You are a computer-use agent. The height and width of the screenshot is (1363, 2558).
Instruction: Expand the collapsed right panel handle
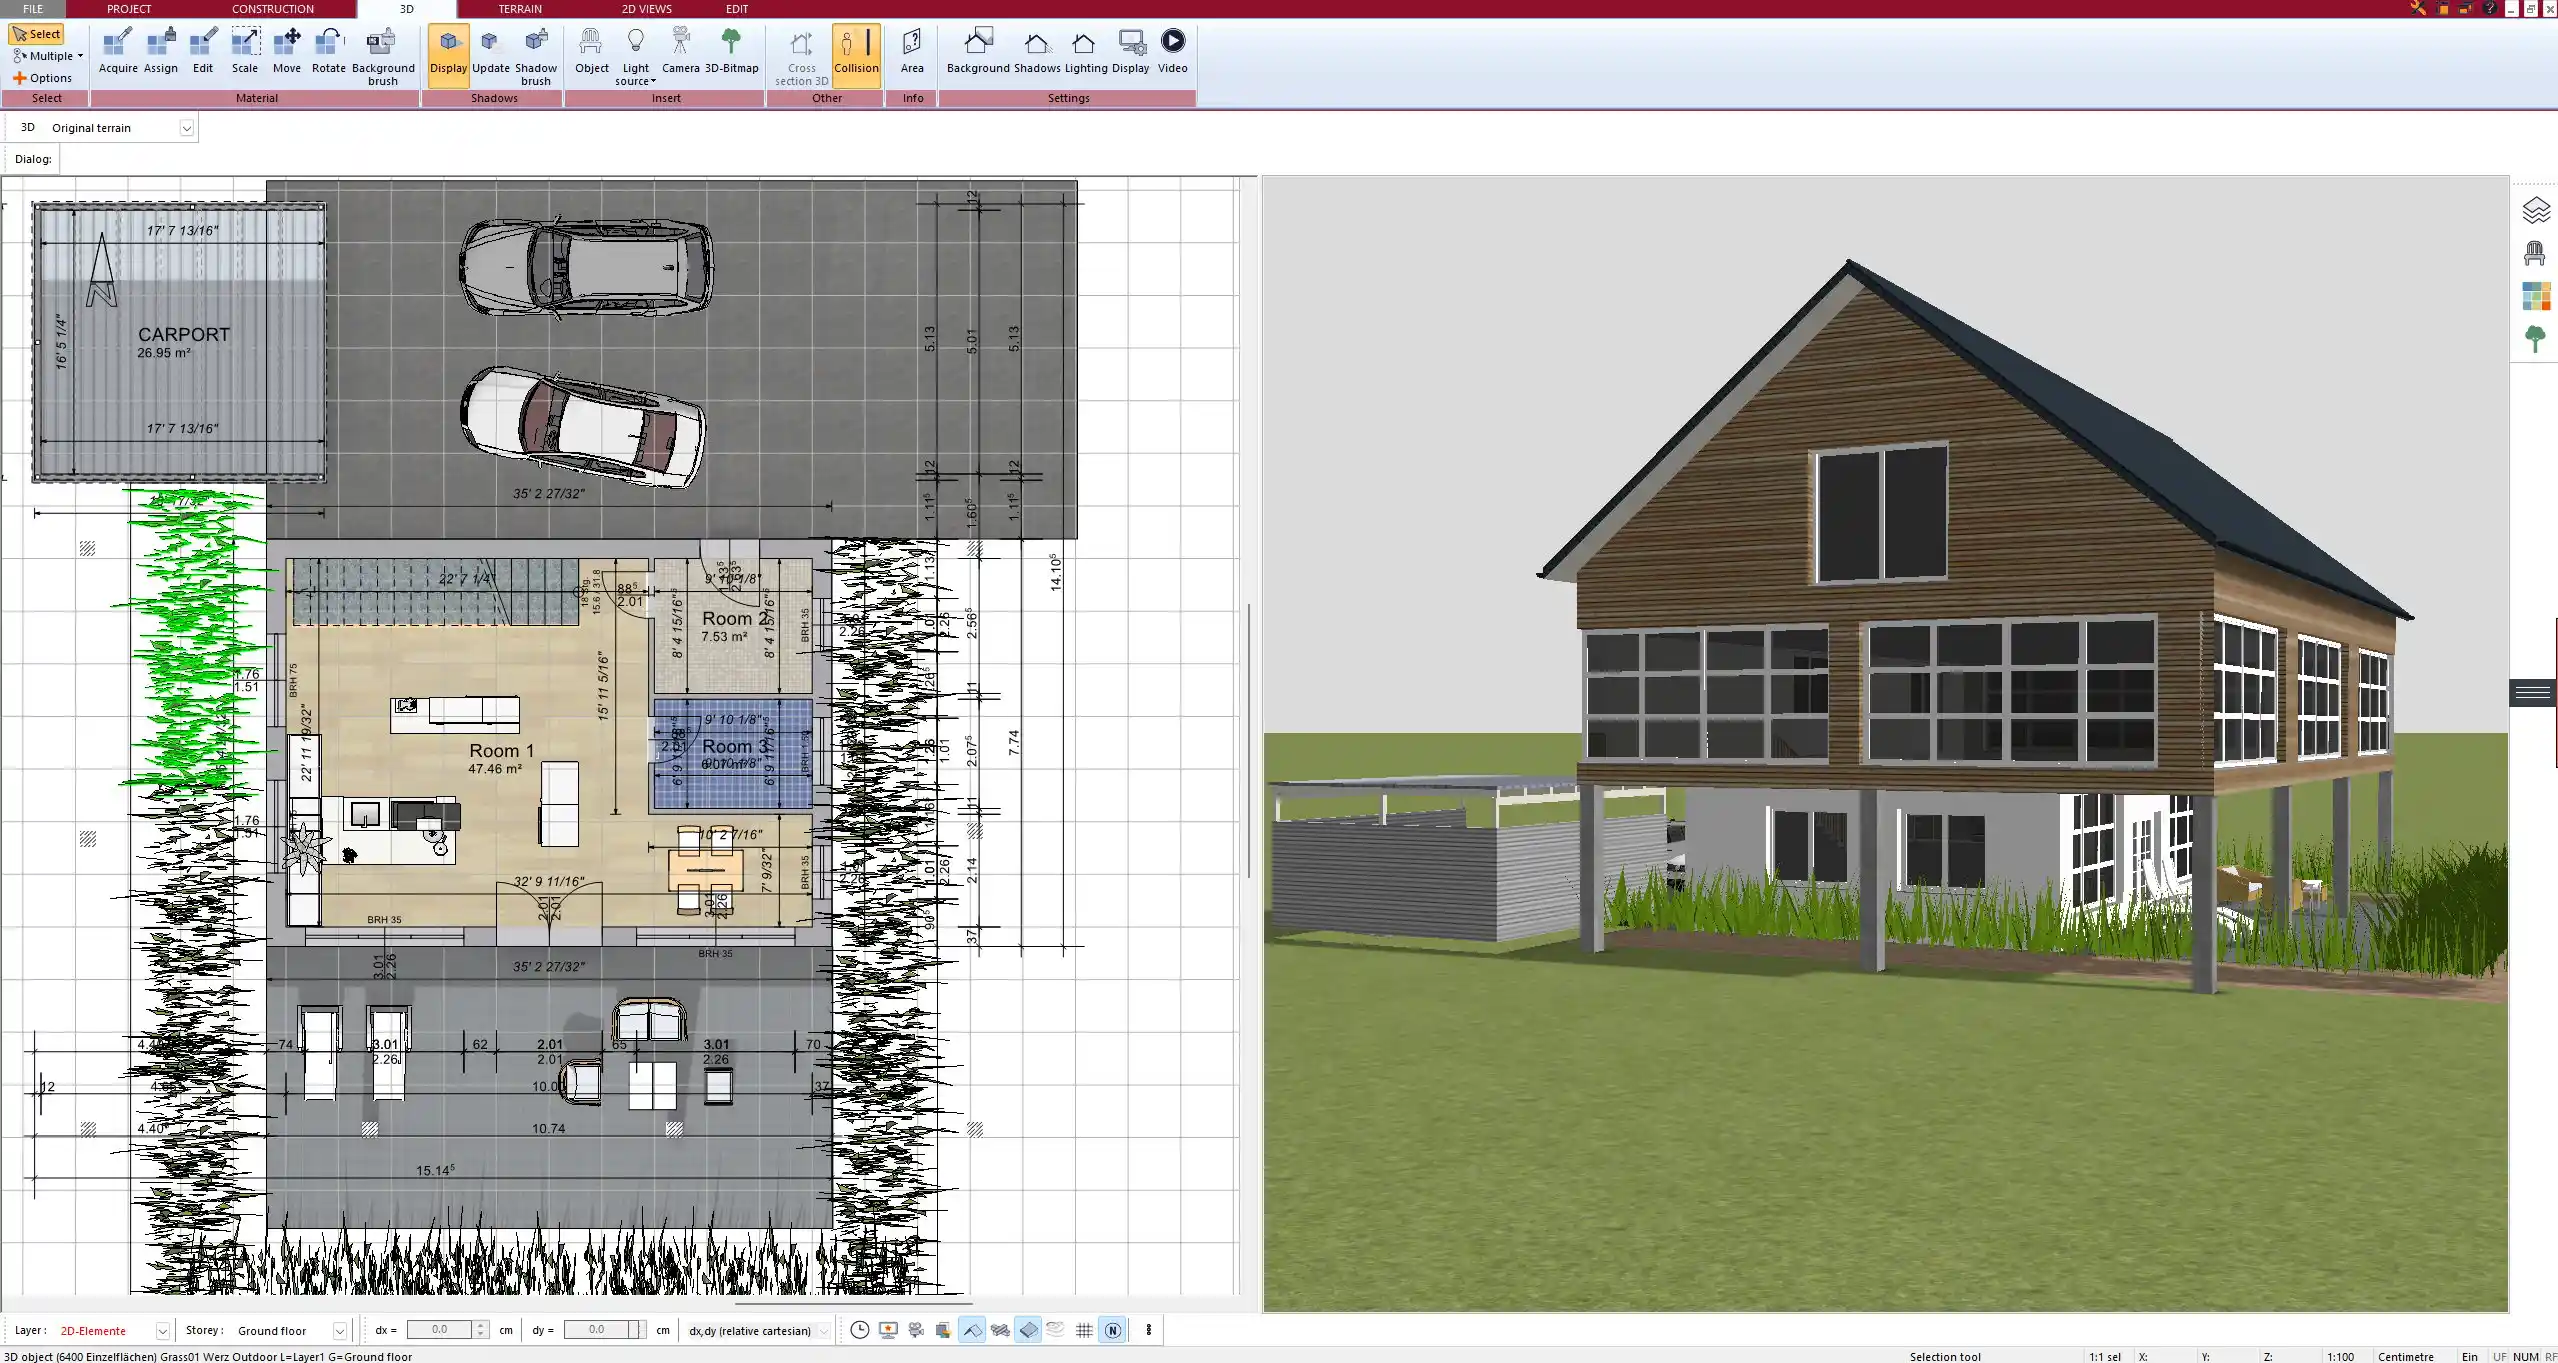(x=2532, y=692)
